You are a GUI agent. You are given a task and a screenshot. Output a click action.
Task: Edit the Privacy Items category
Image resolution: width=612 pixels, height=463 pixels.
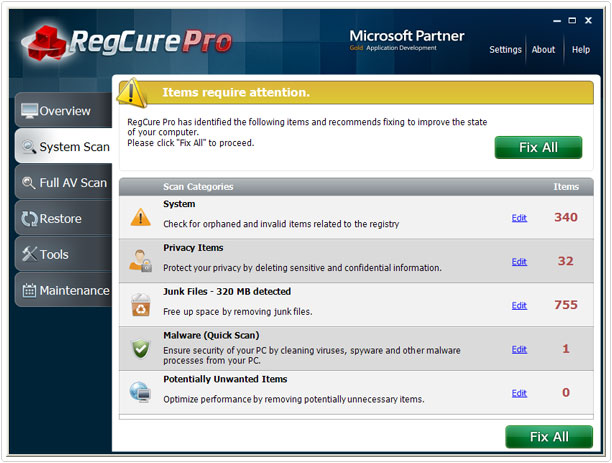(x=519, y=262)
